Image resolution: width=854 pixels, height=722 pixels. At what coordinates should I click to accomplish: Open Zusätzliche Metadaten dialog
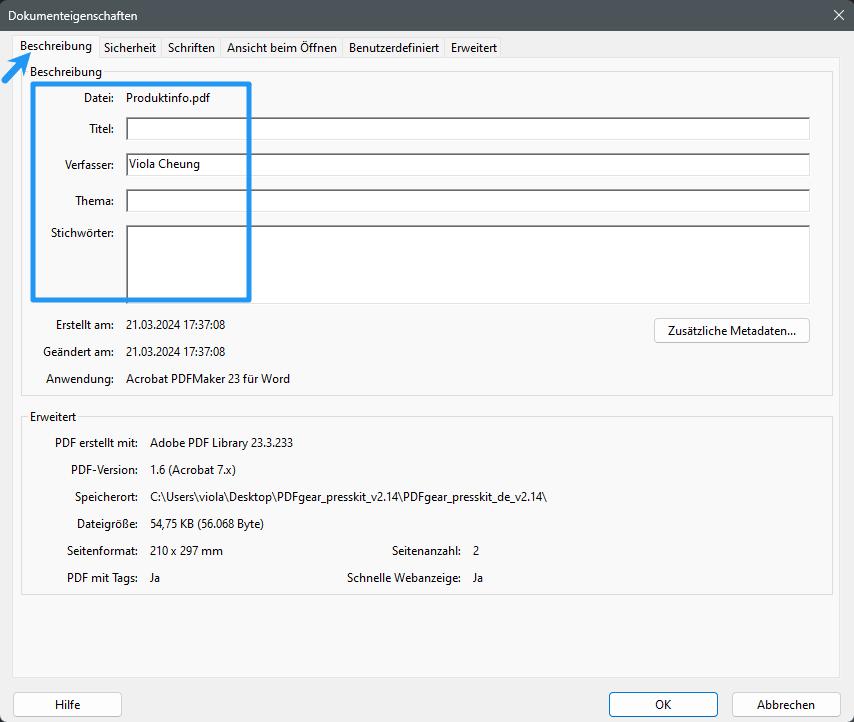point(731,331)
